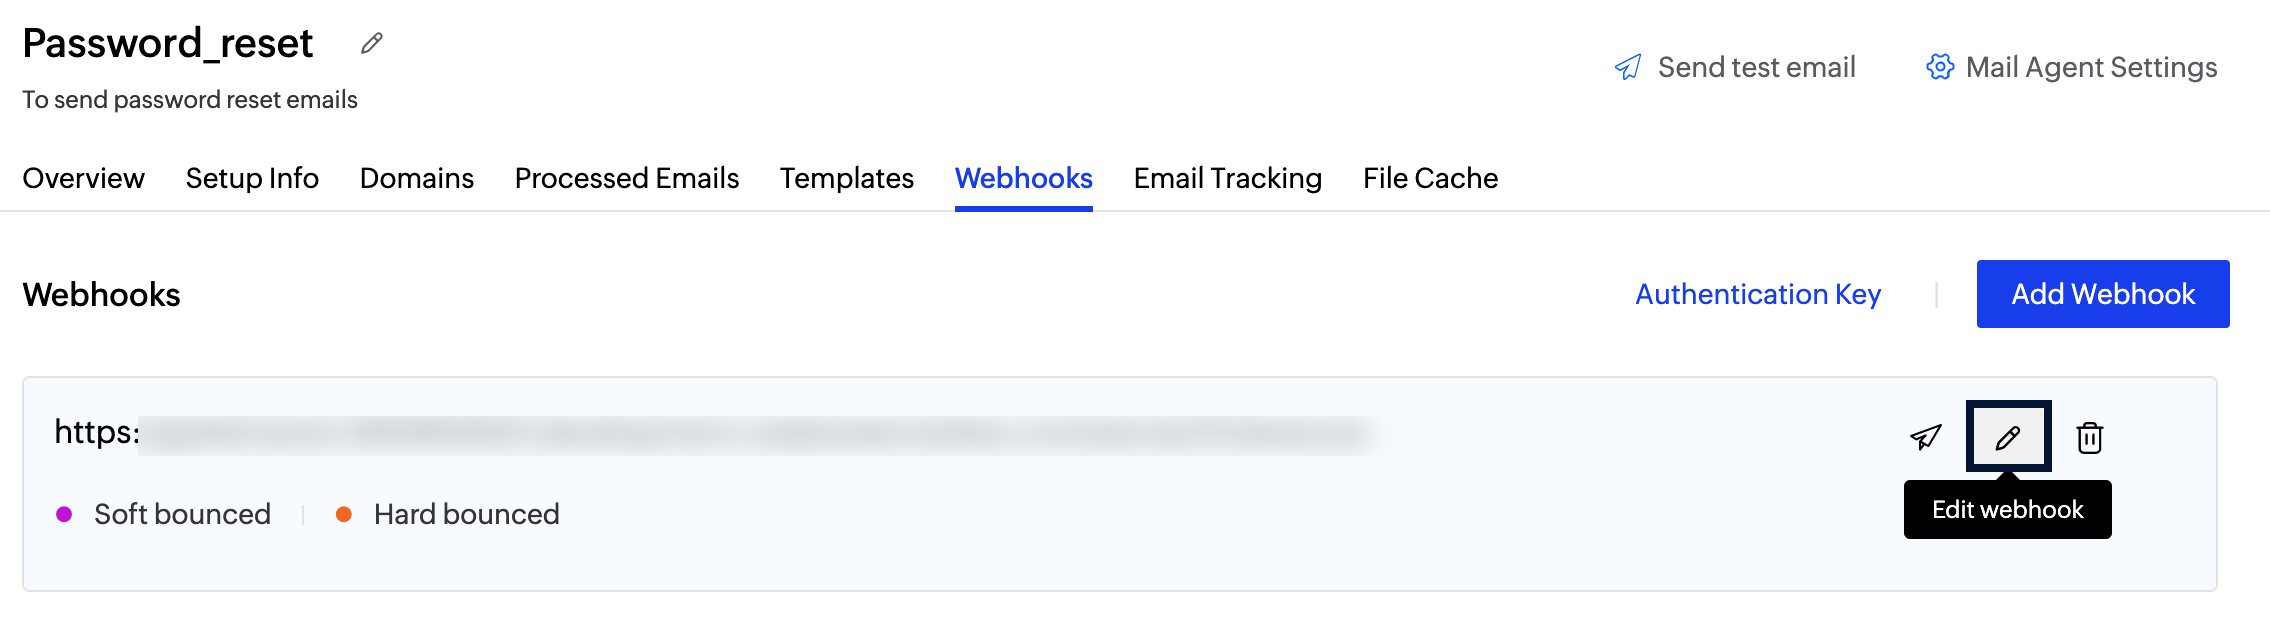The width and height of the screenshot is (2270, 640).
Task: Click the edit webhook pencil icon
Action: coord(2008,437)
